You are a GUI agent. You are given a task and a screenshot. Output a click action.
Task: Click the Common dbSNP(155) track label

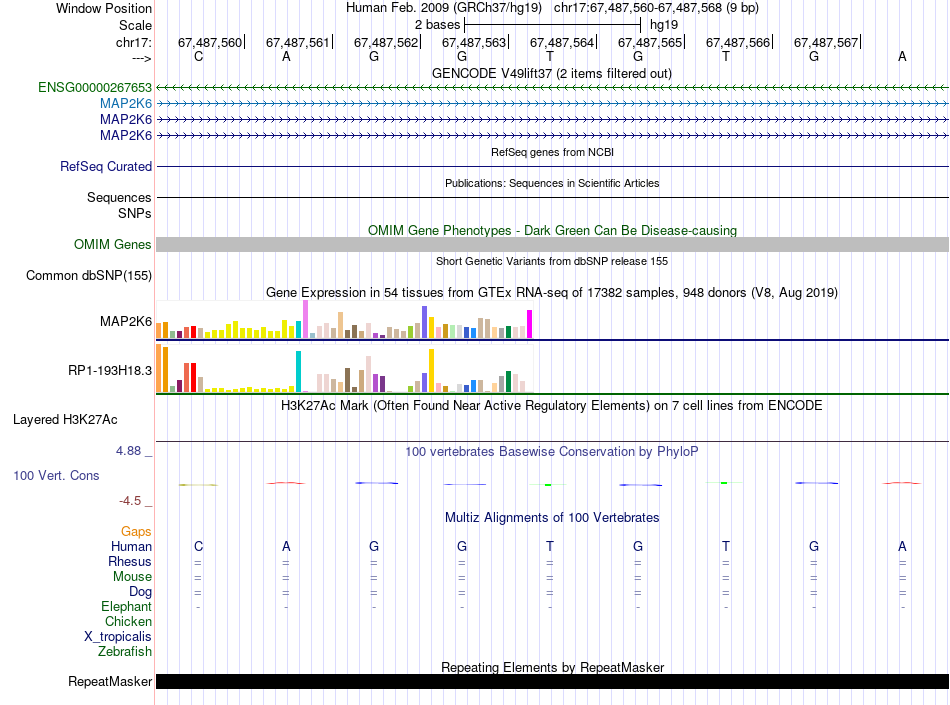click(x=89, y=276)
